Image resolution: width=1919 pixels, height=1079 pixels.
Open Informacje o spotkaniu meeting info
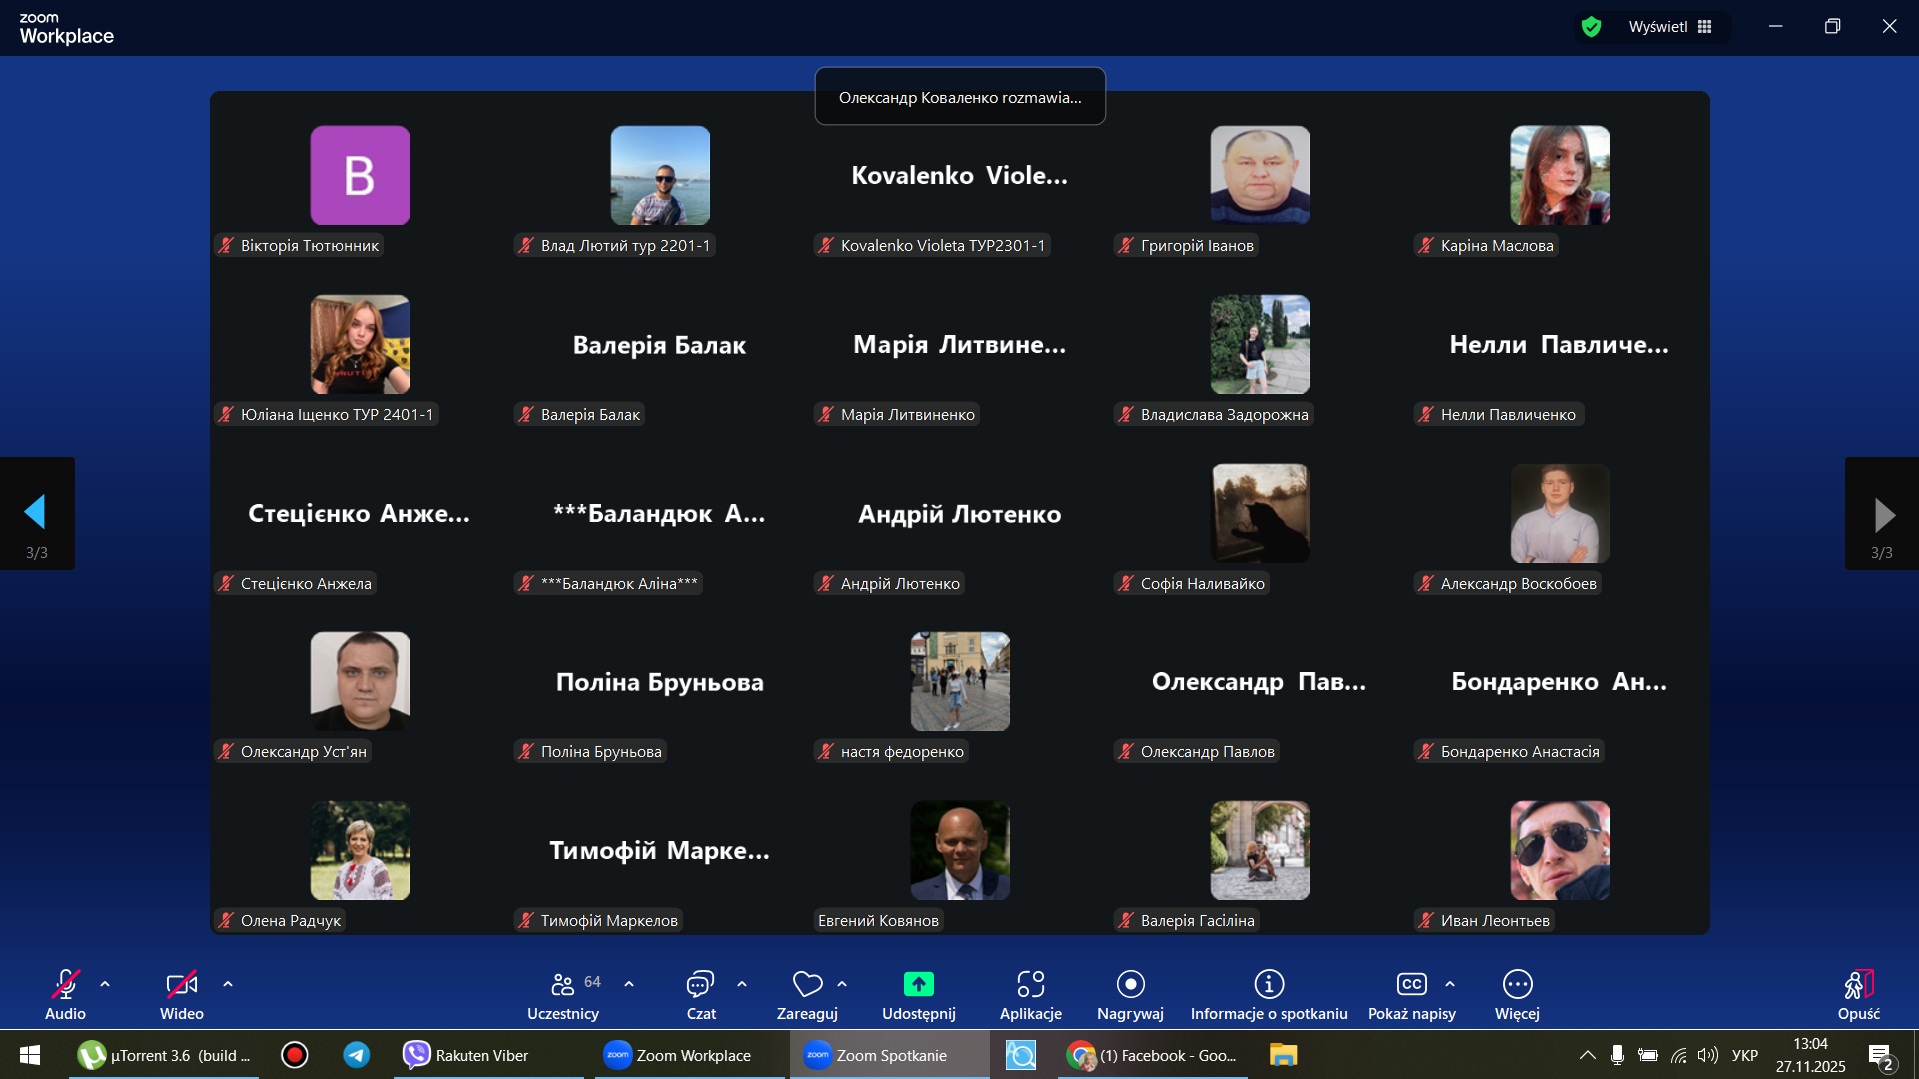click(x=1268, y=994)
